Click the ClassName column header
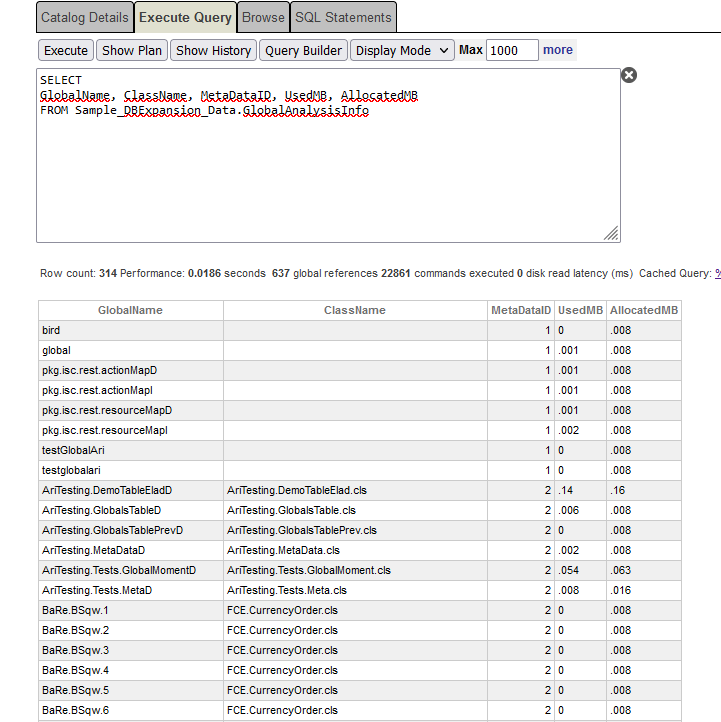The height and width of the screenshot is (722, 721). pyautogui.click(x=355, y=310)
